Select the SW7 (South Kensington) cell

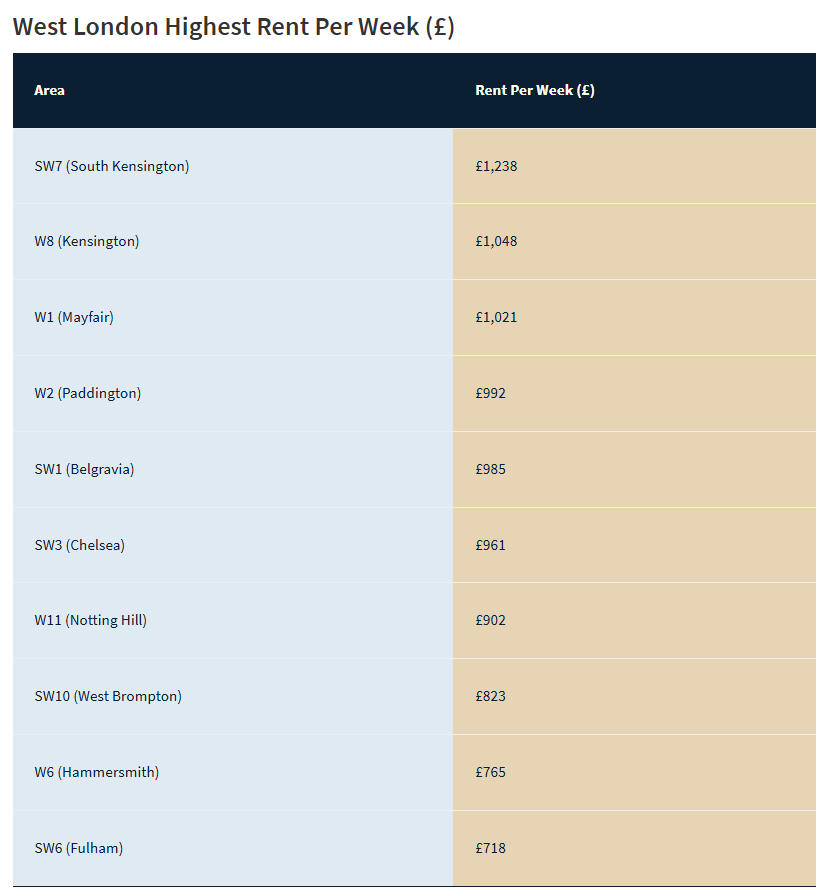233,166
